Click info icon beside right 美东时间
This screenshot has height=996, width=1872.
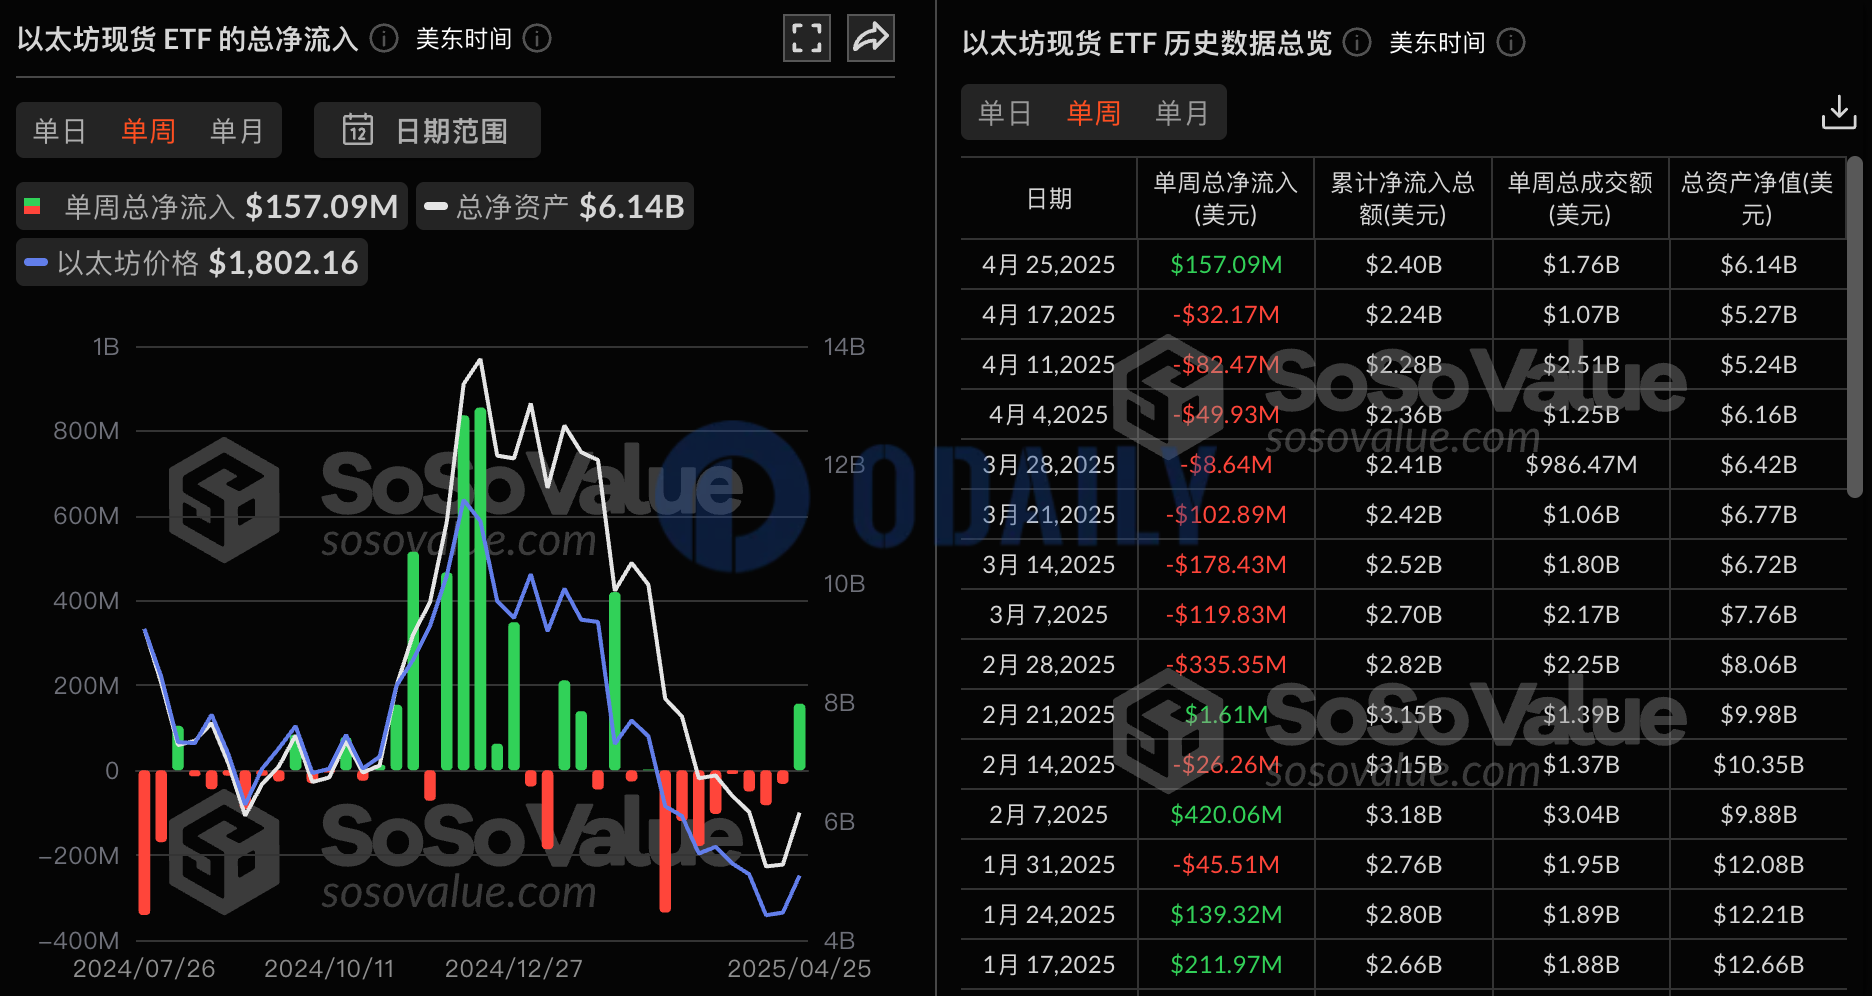(1511, 42)
